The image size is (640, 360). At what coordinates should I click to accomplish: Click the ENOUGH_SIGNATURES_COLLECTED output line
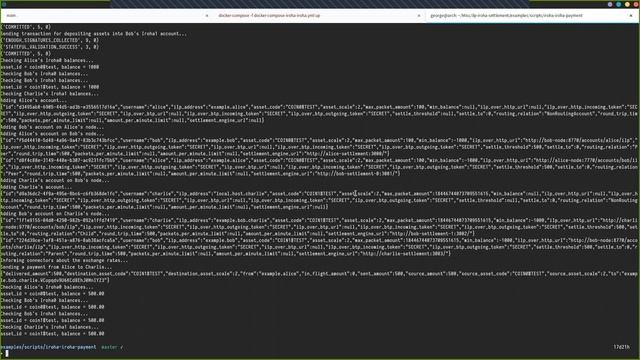(49, 40)
